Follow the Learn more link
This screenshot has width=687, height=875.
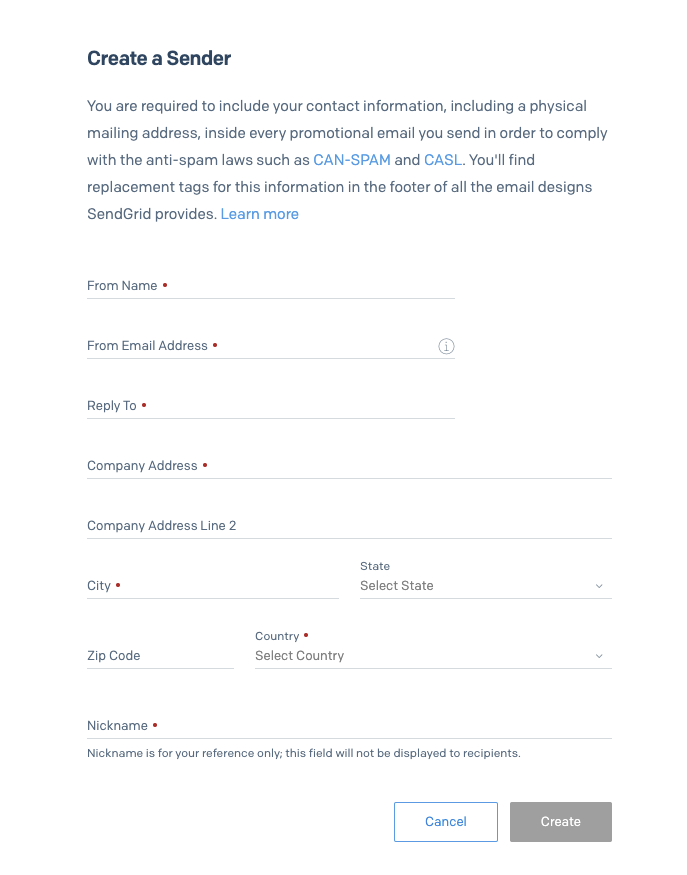[x=260, y=214]
